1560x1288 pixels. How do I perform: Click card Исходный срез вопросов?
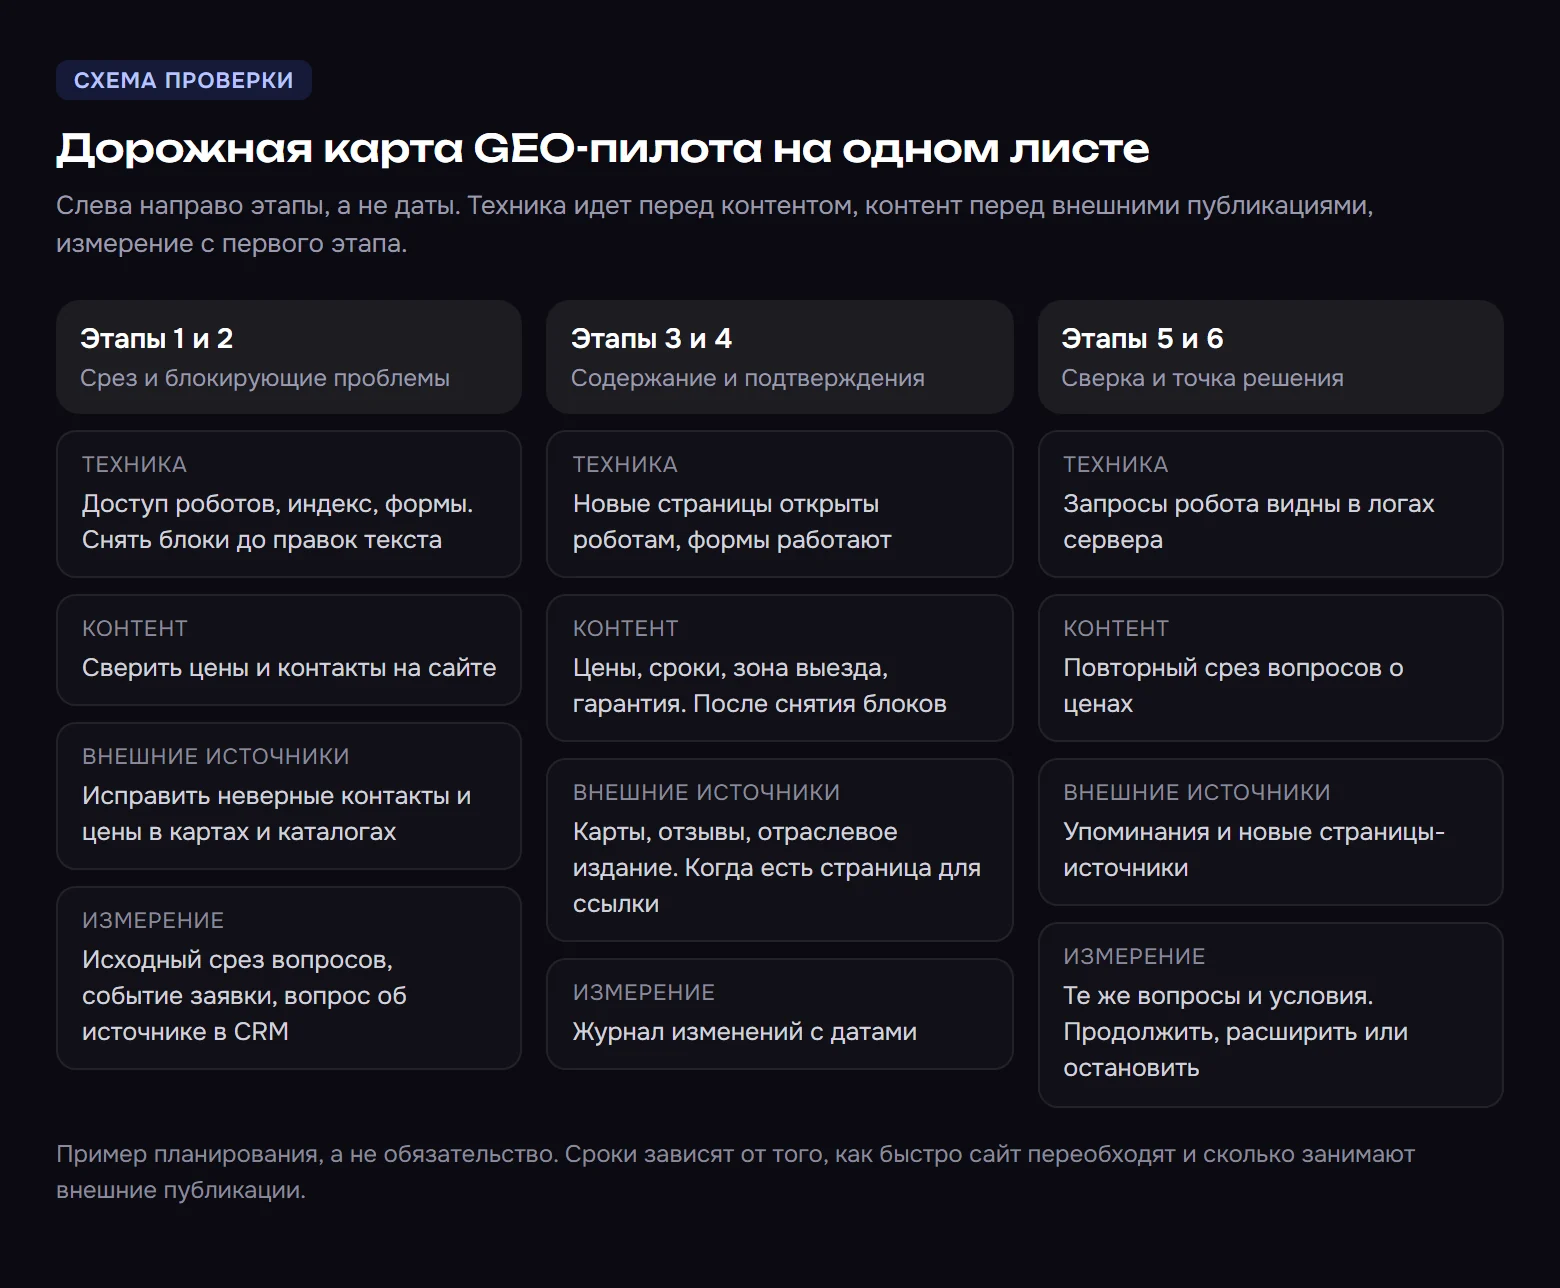(289, 978)
